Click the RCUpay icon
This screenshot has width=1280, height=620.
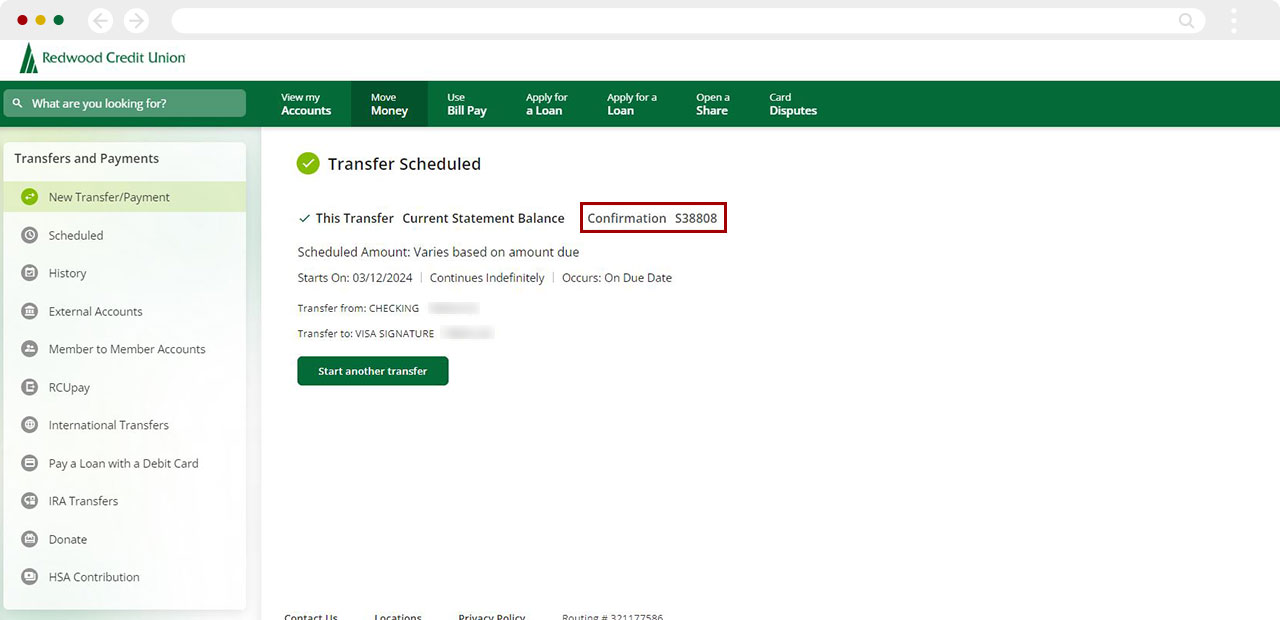point(29,387)
